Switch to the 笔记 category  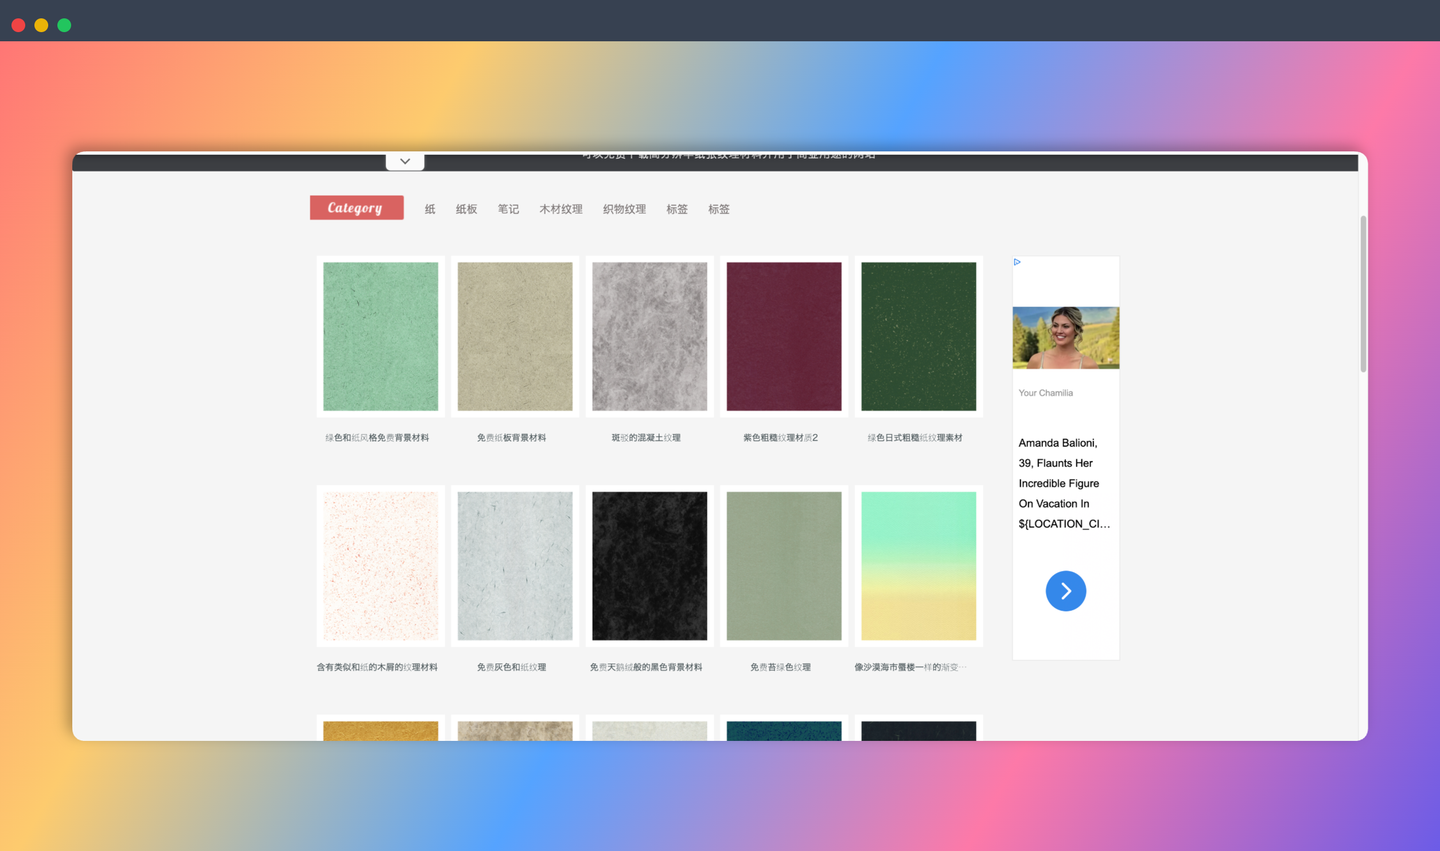pos(508,209)
